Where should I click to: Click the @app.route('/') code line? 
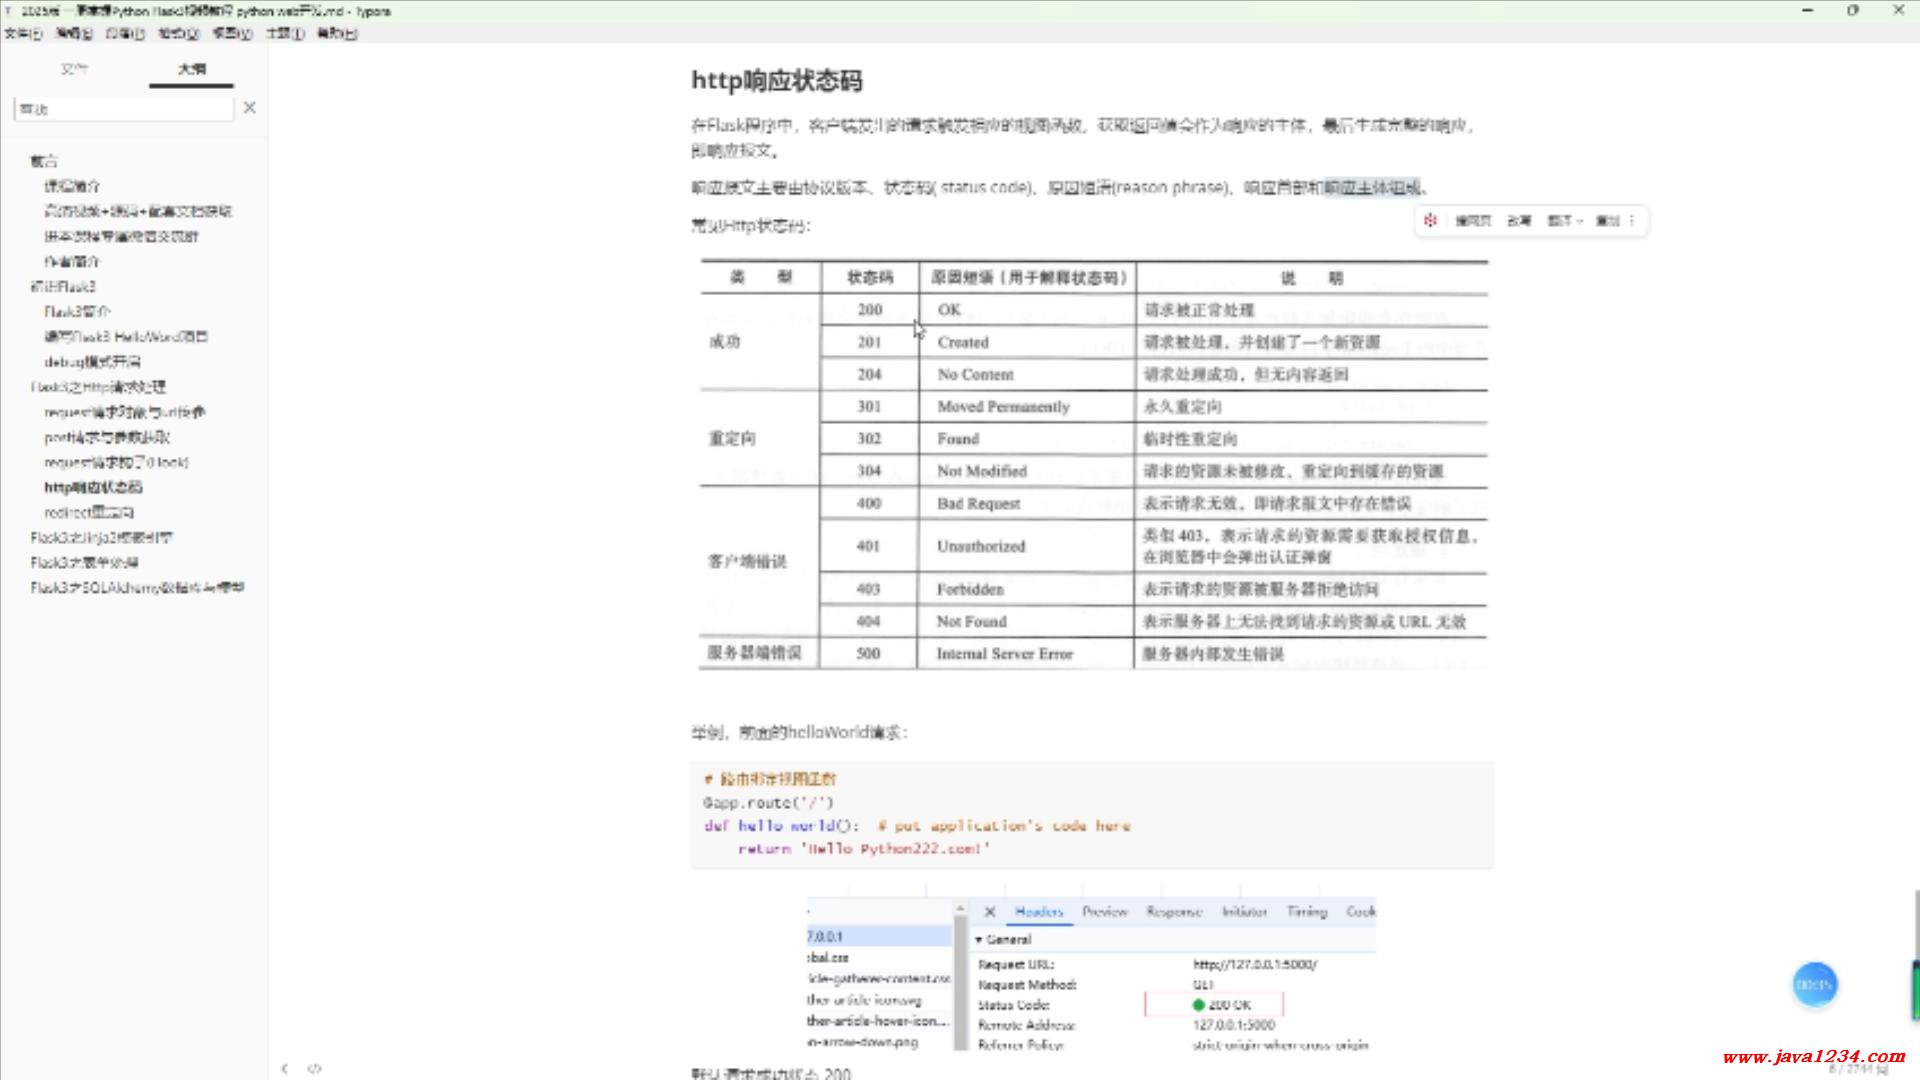point(768,802)
